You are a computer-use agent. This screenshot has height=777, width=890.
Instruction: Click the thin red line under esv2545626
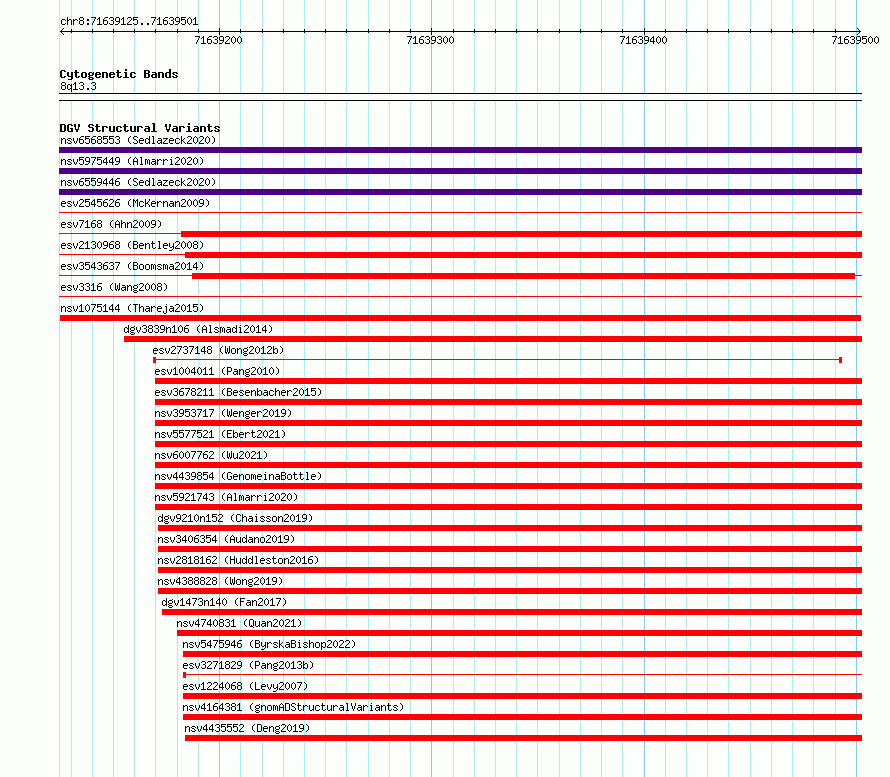pos(460,213)
